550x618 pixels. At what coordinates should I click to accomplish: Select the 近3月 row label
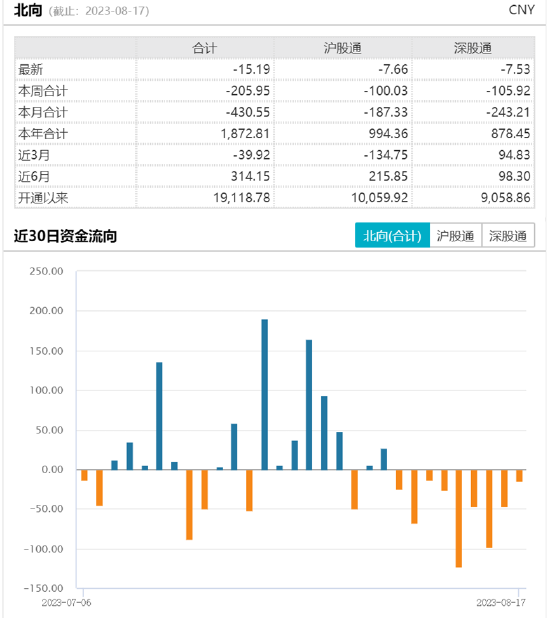(x=34, y=154)
